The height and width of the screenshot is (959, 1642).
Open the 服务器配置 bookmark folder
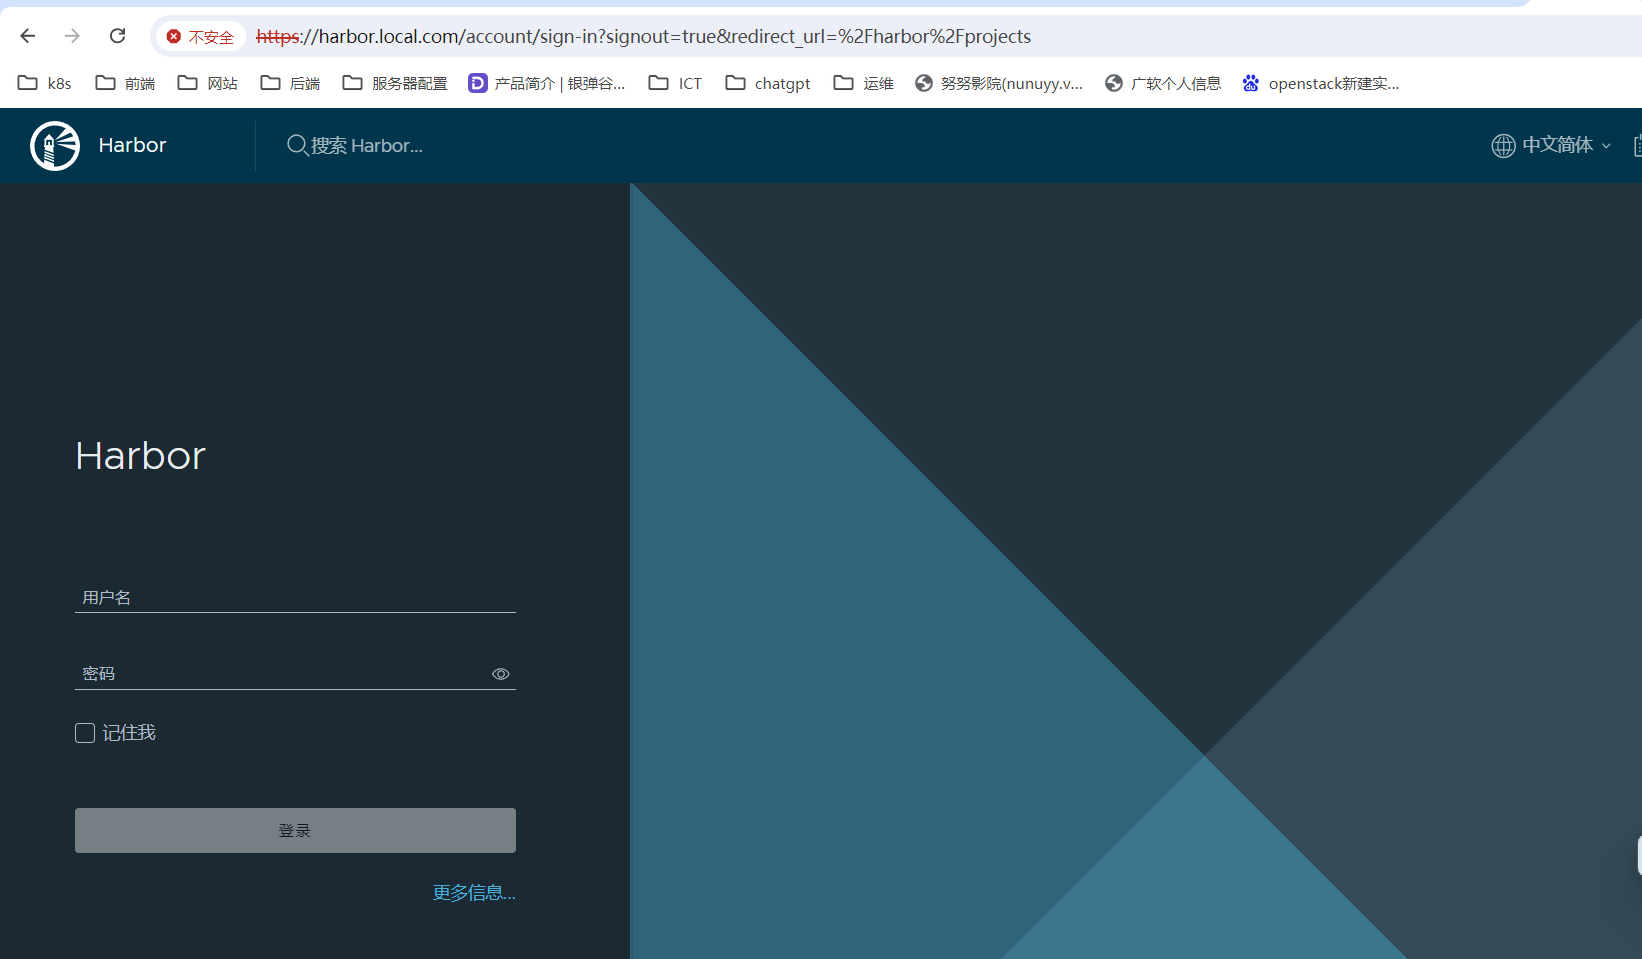tap(395, 83)
